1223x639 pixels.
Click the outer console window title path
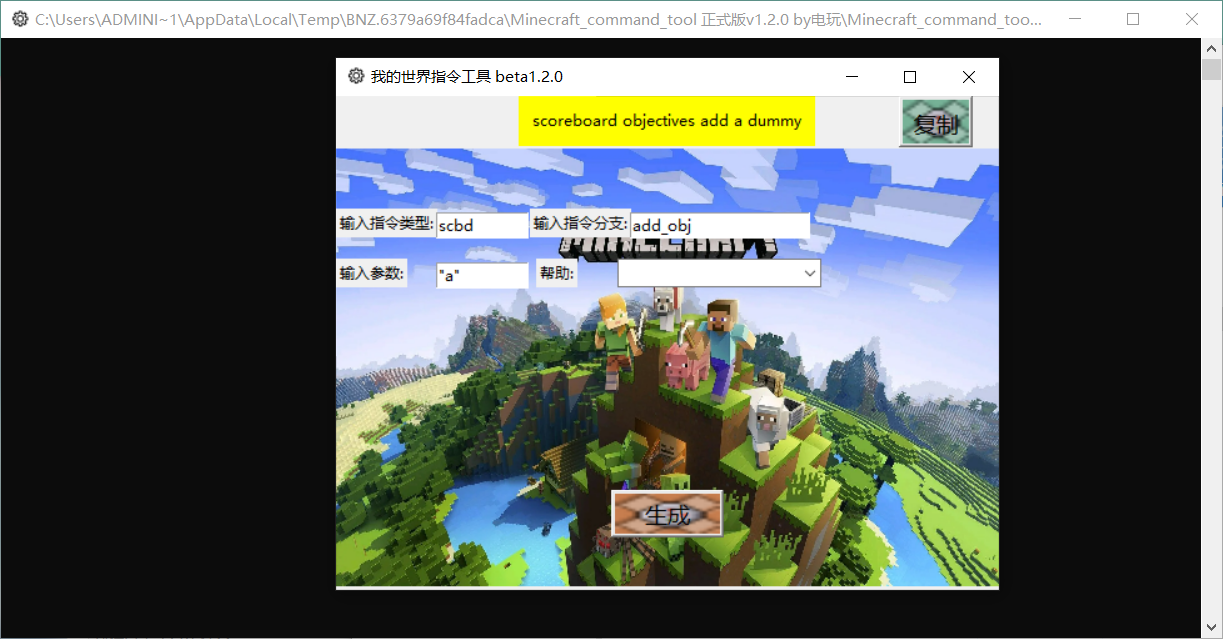pyautogui.click(x=538, y=19)
